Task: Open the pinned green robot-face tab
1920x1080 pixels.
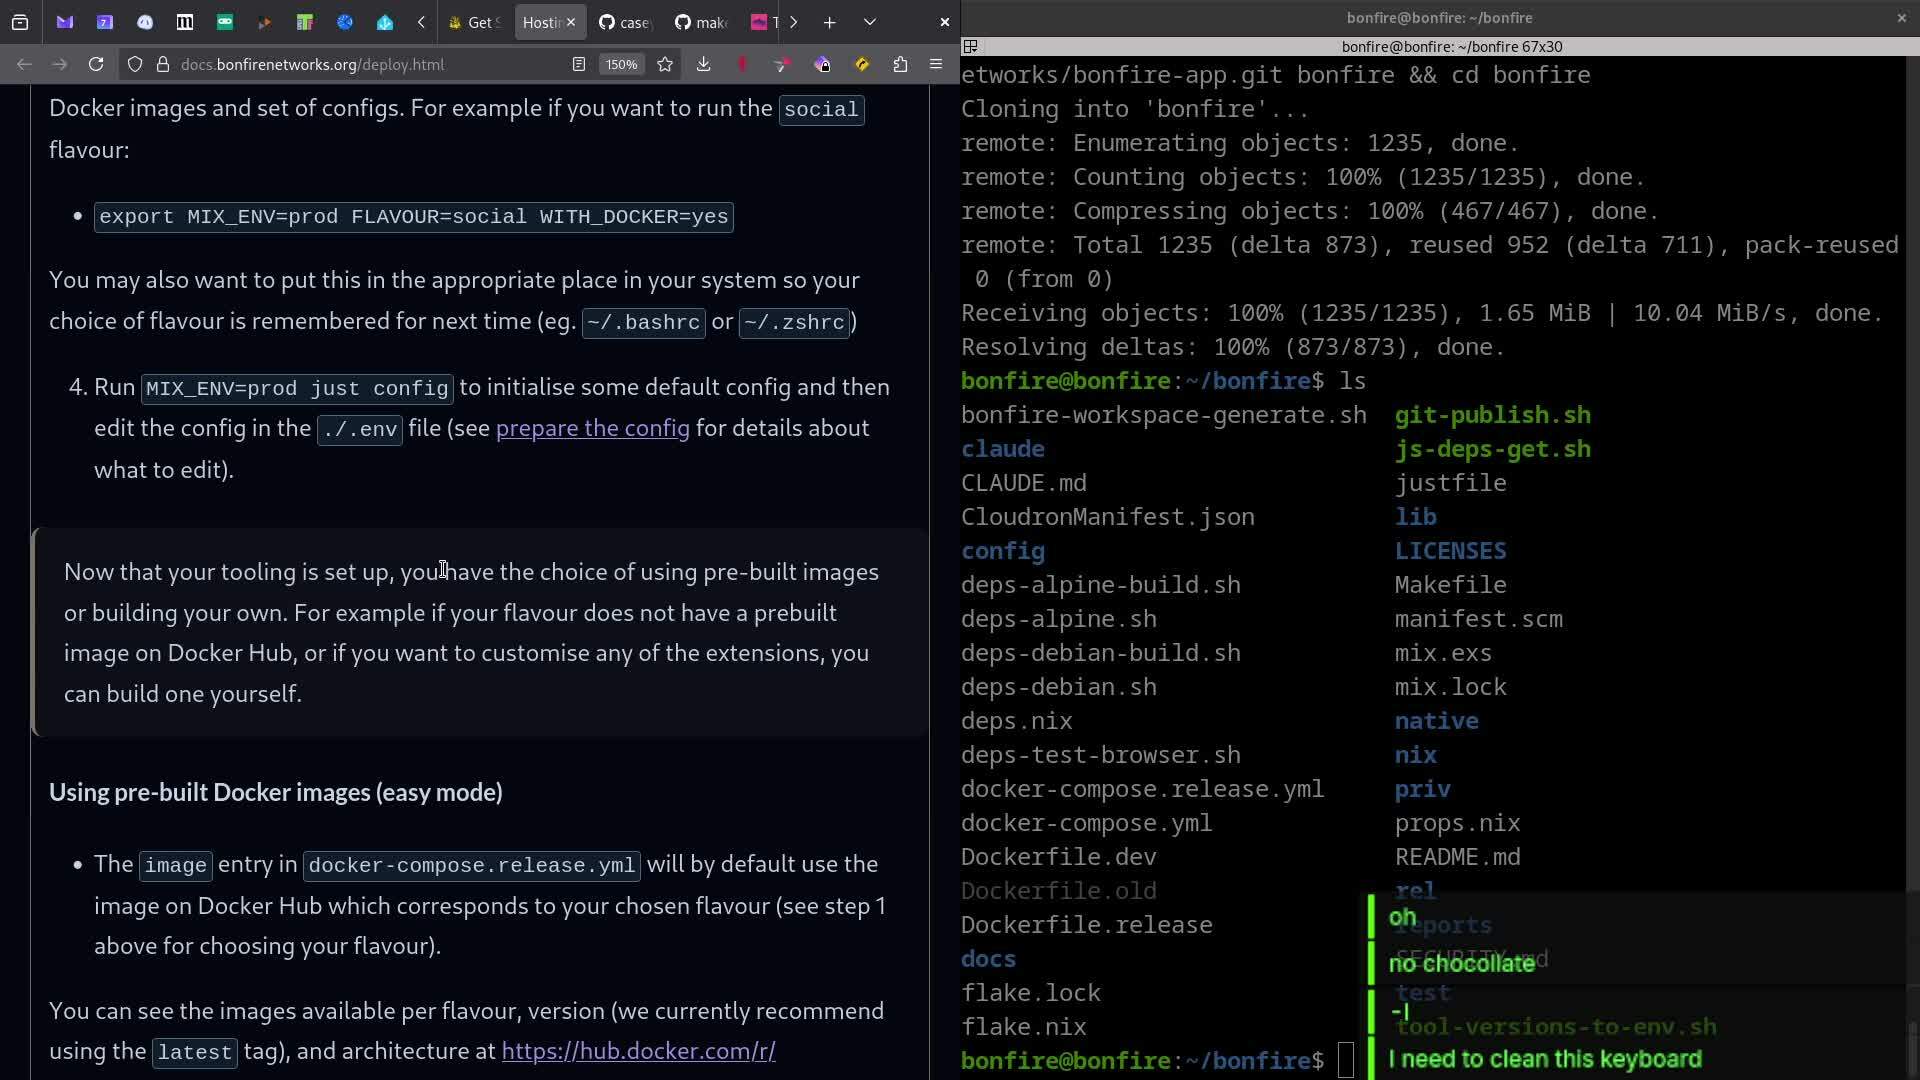Action: (225, 22)
